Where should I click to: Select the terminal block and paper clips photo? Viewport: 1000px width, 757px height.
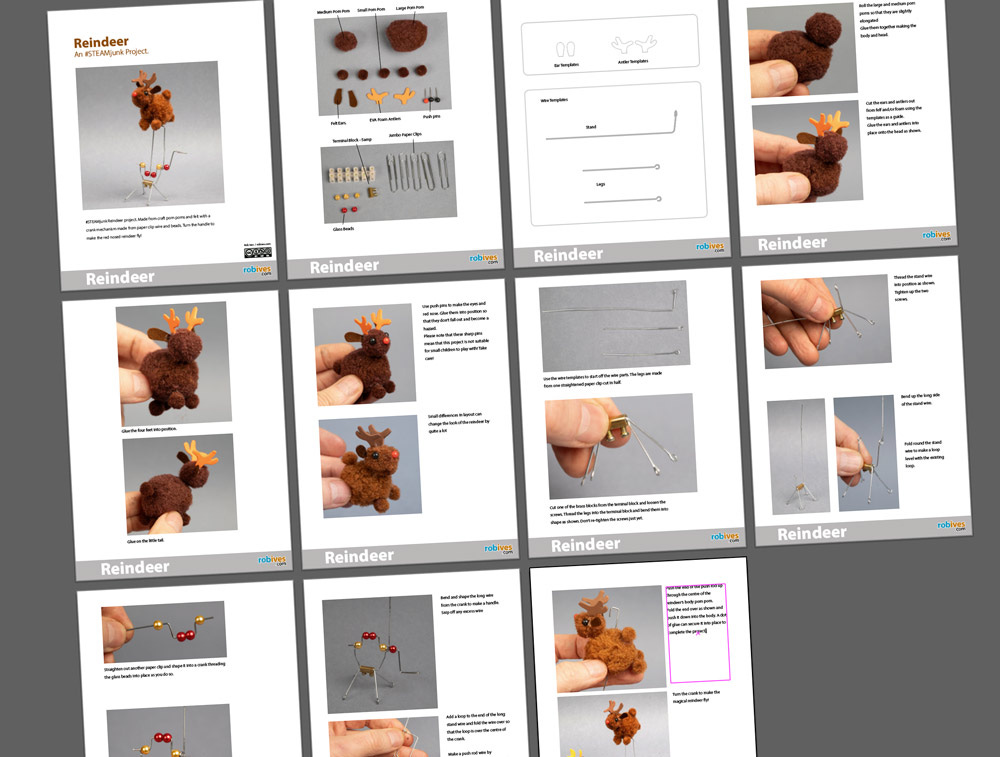(x=388, y=182)
